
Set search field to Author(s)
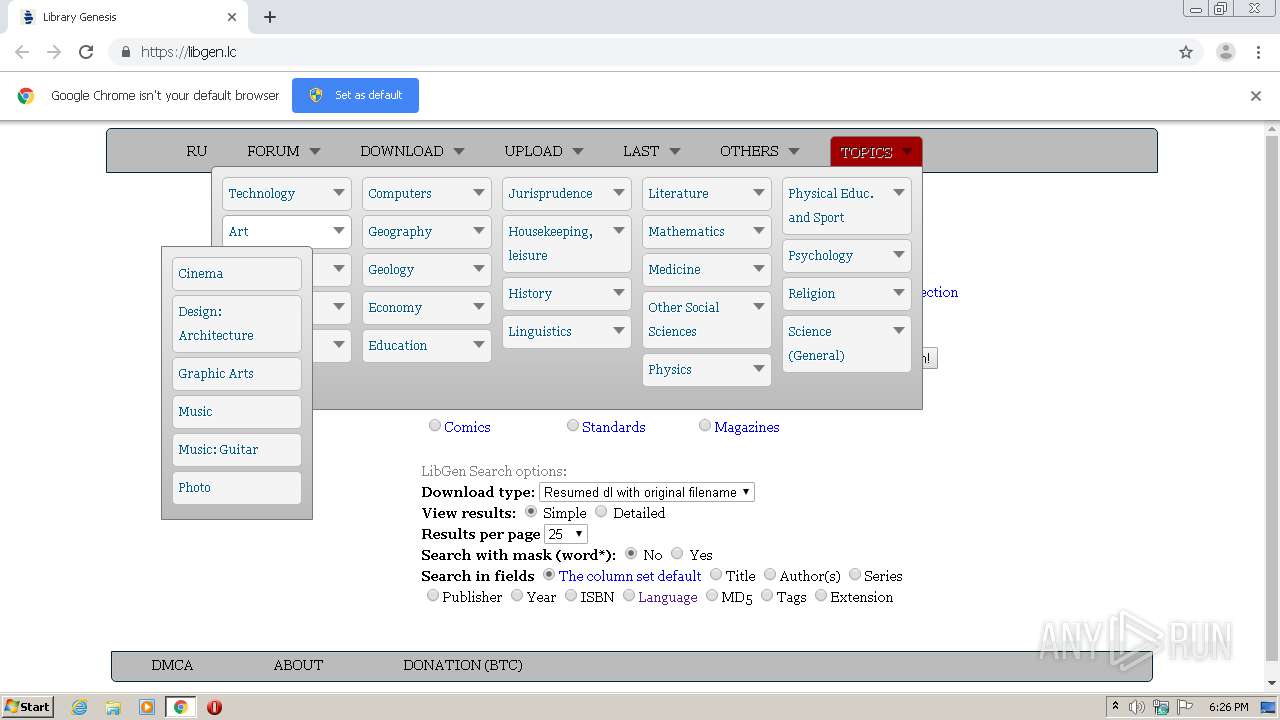tap(770, 575)
